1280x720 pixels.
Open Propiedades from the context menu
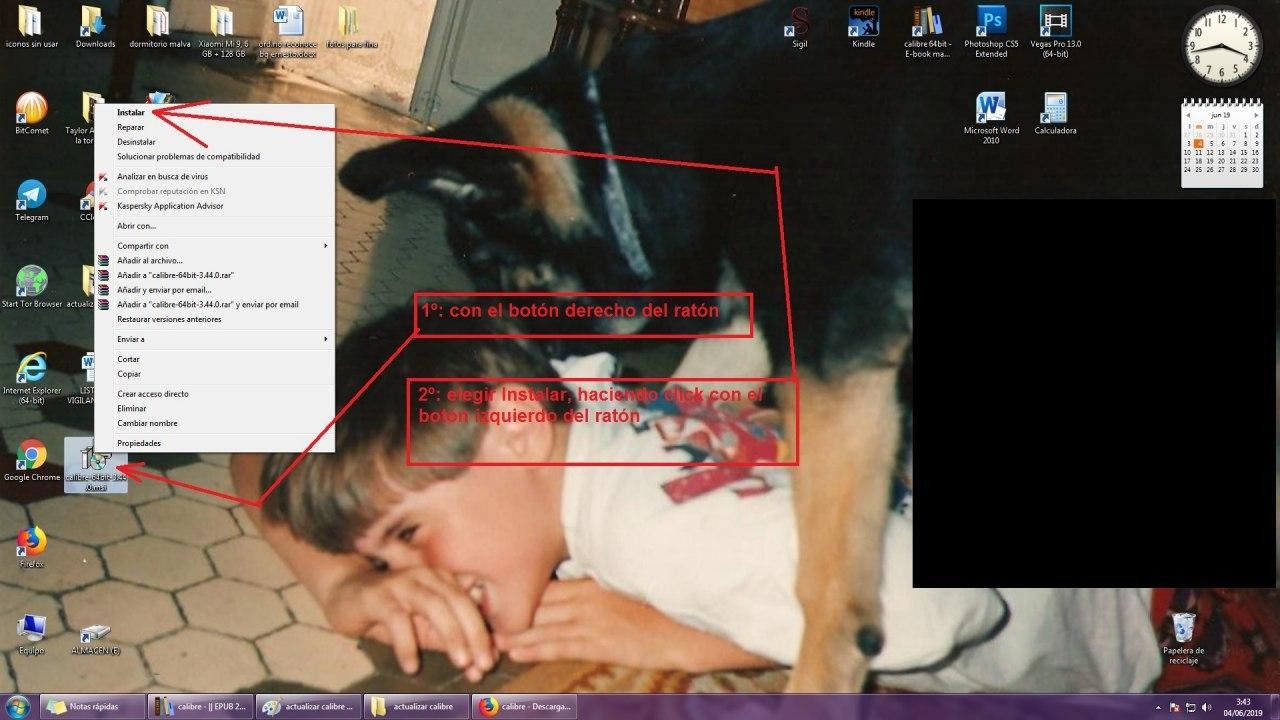pos(214,443)
